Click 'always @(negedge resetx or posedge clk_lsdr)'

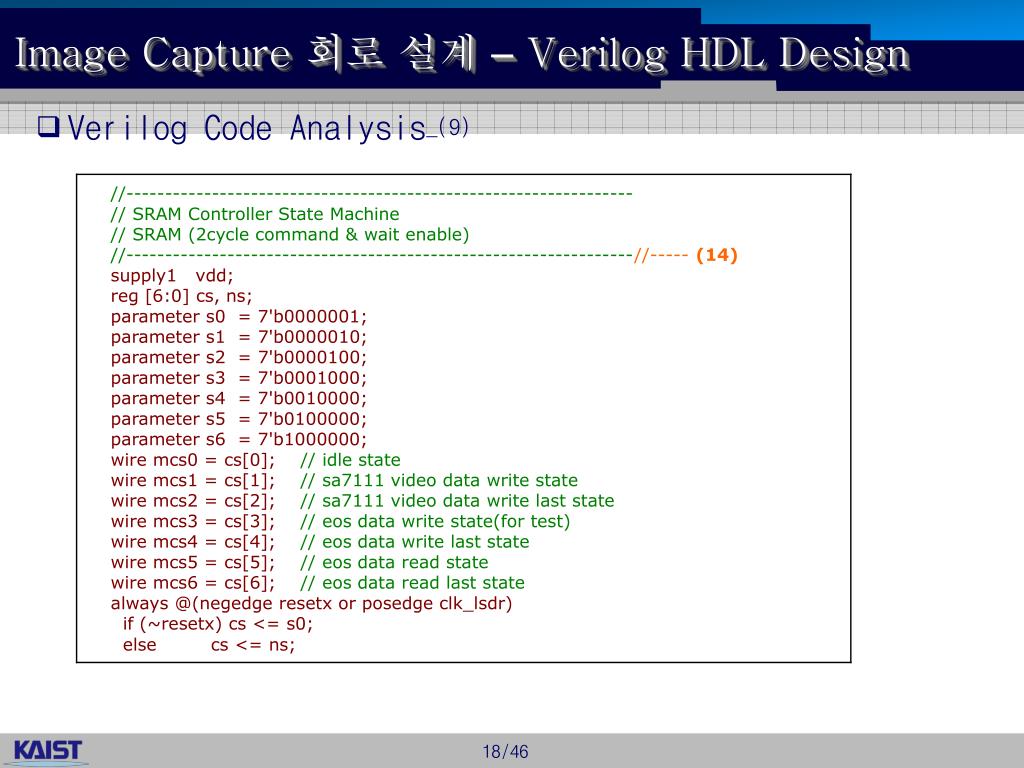pos(312,603)
